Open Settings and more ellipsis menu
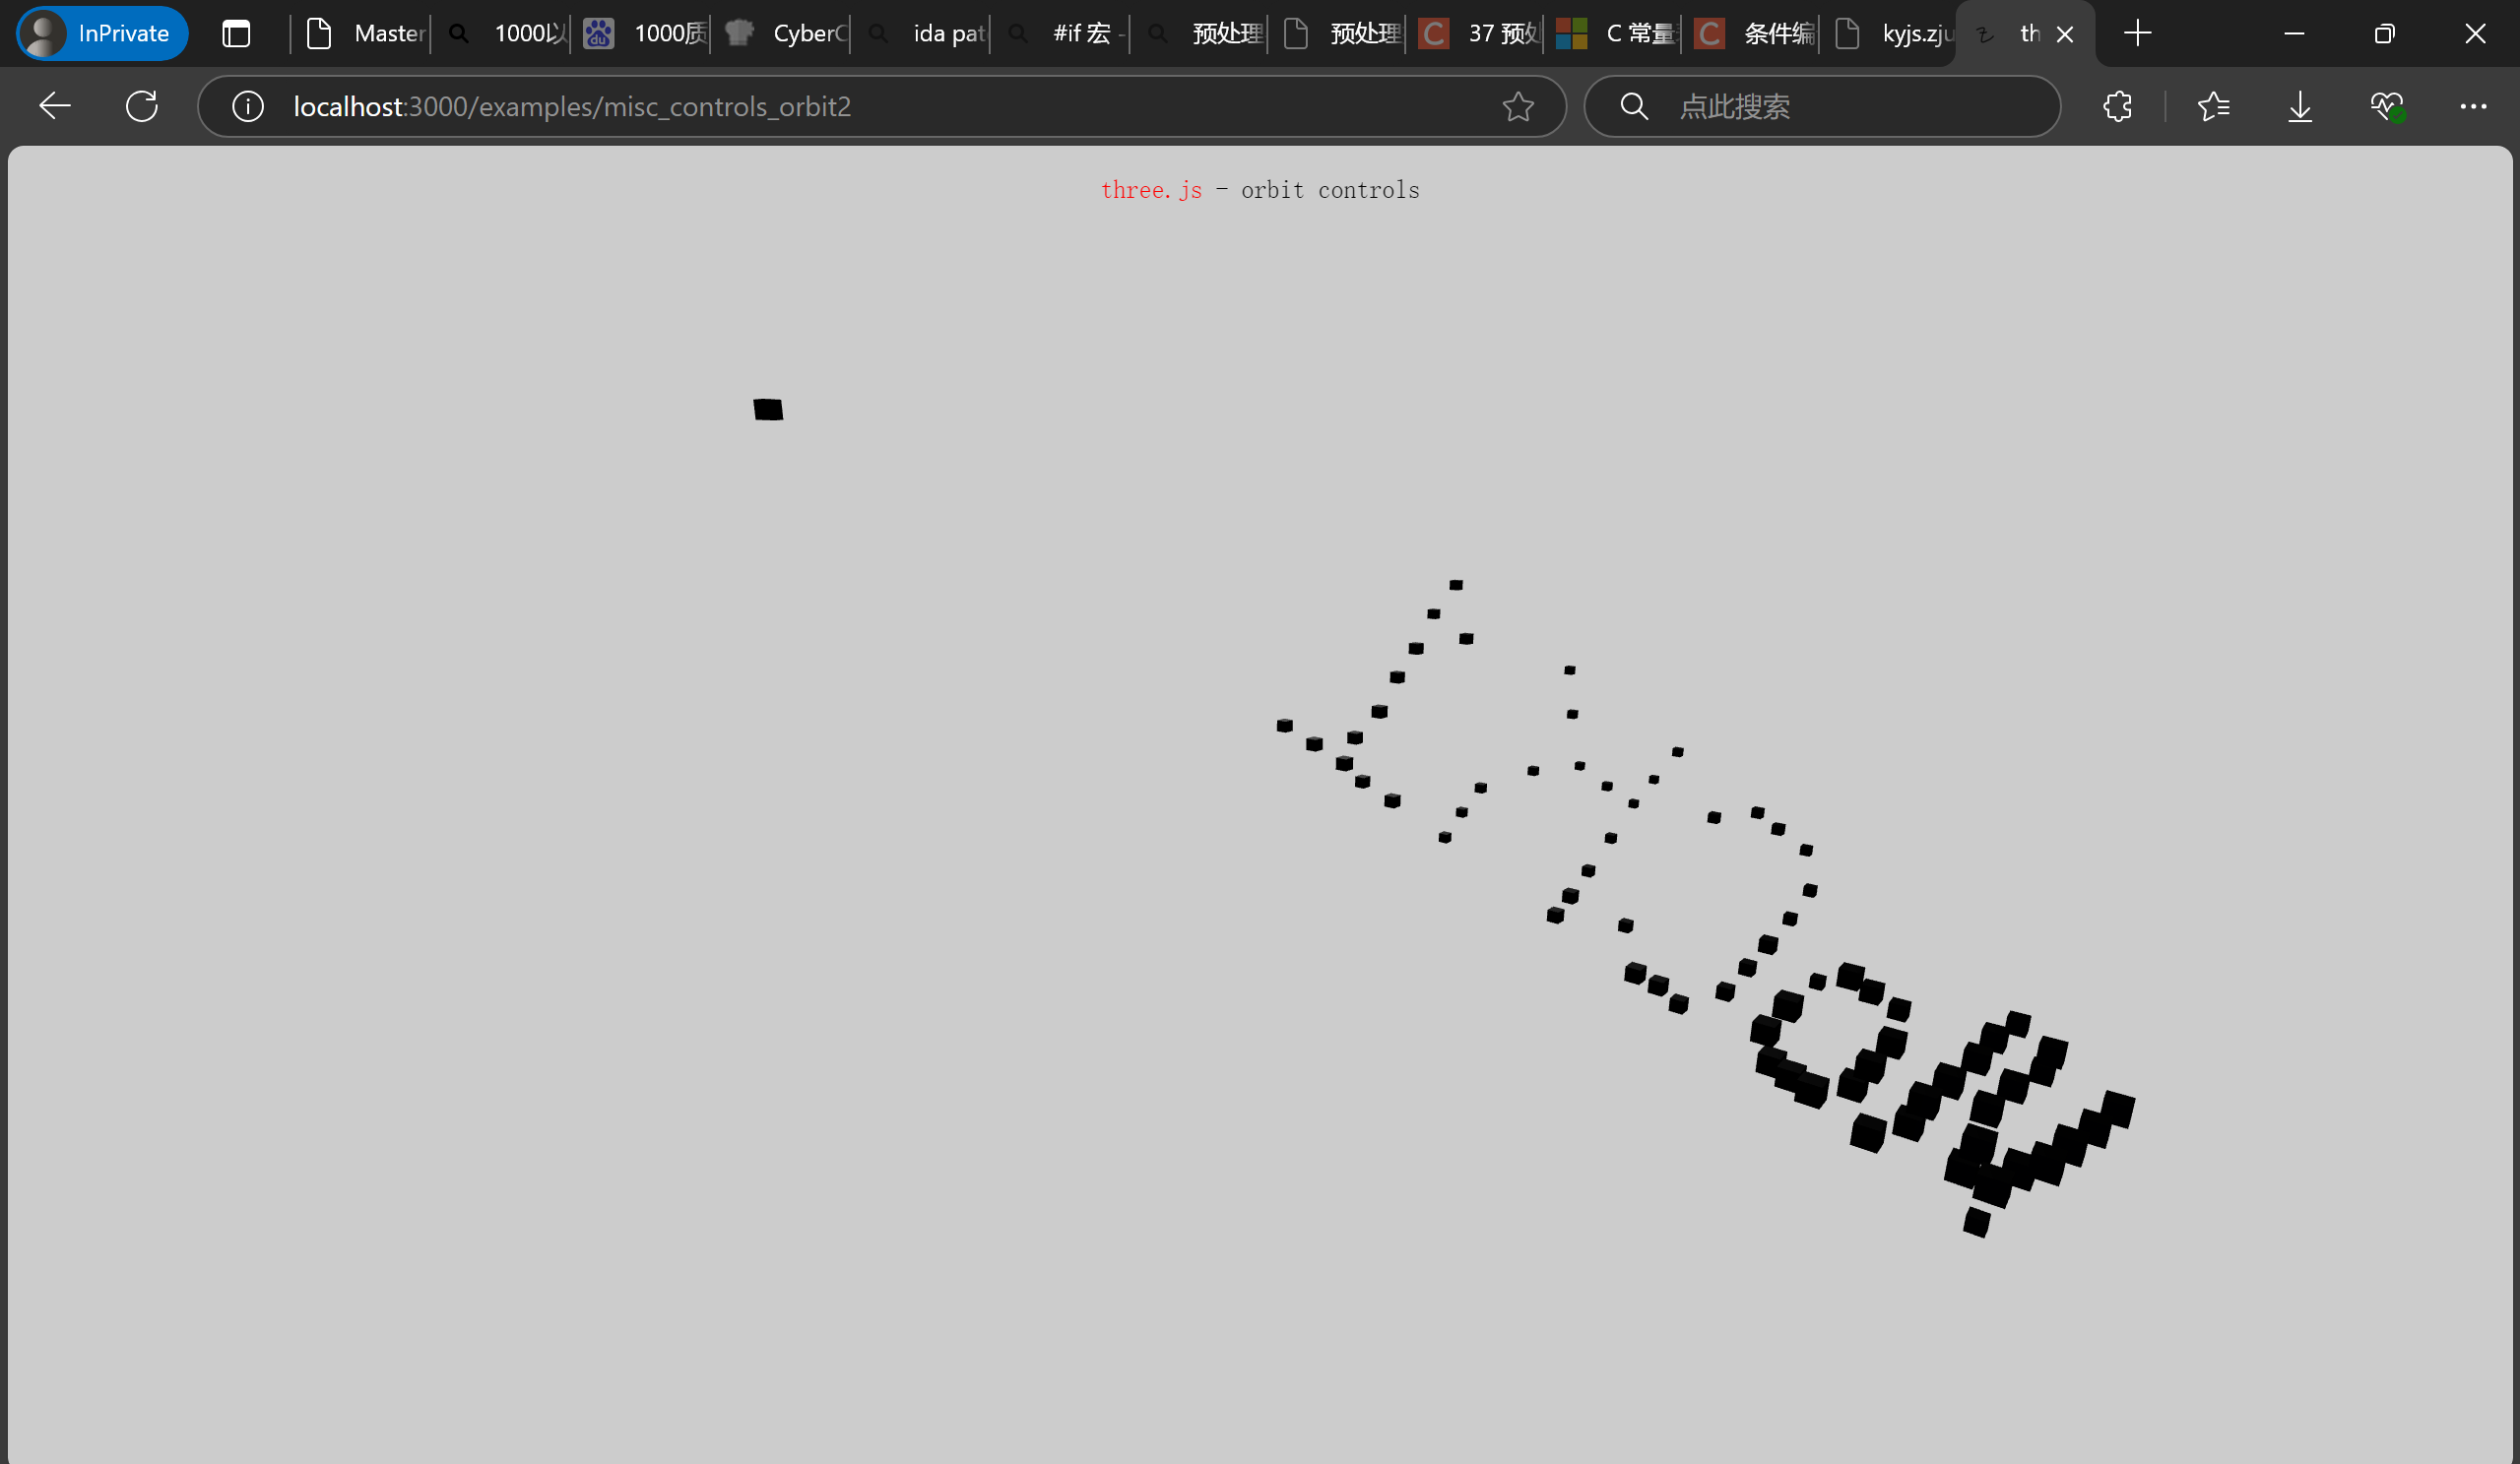The height and width of the screenshot is (1464, 2520). click(x=2473, y=106)
